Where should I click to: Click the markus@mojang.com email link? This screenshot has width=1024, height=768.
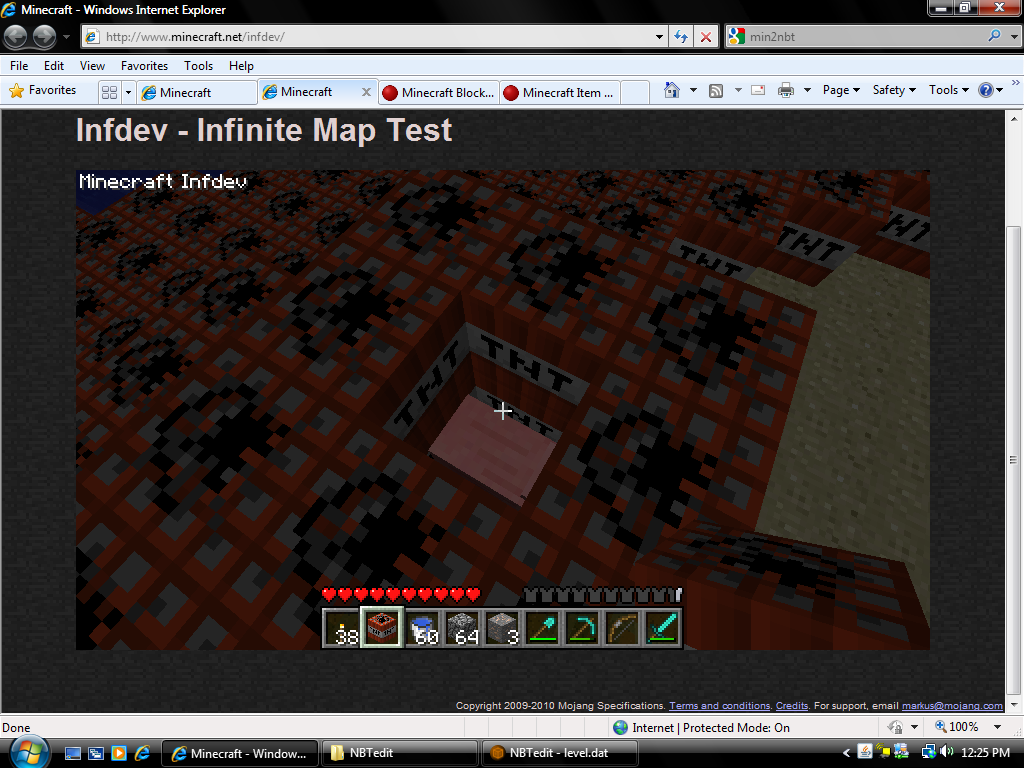click(952, 705)
